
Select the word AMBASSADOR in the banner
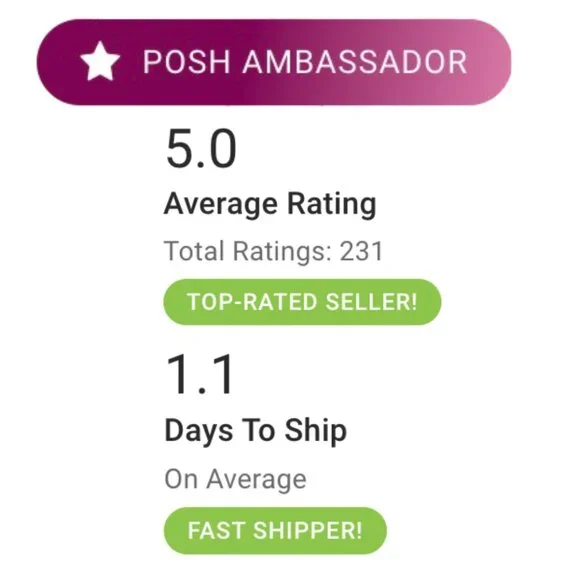point(355,62)
